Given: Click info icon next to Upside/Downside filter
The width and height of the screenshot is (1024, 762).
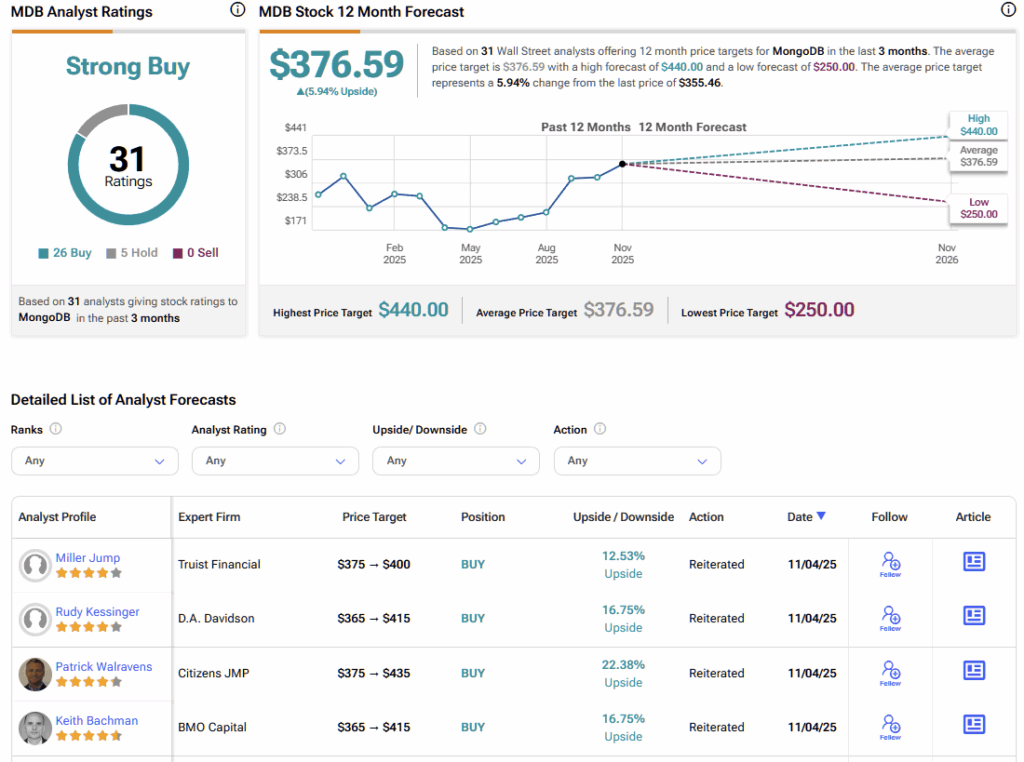Looking at the screenshot, I should pyautogui.click(x=480, y=429).
